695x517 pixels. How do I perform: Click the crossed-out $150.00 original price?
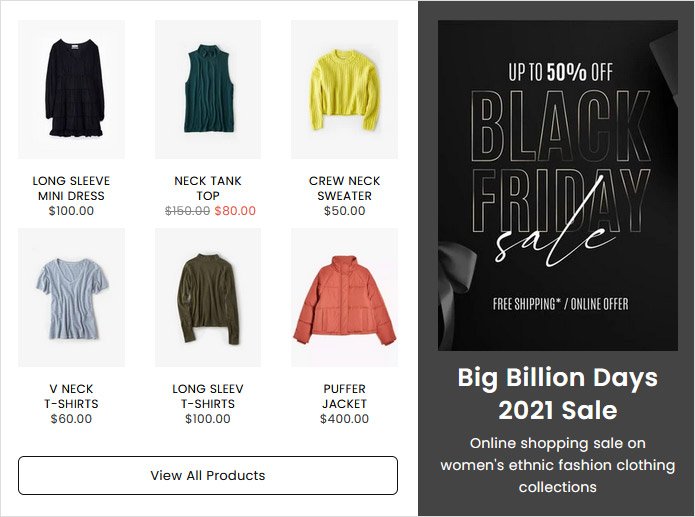click(x=187, y=211)
